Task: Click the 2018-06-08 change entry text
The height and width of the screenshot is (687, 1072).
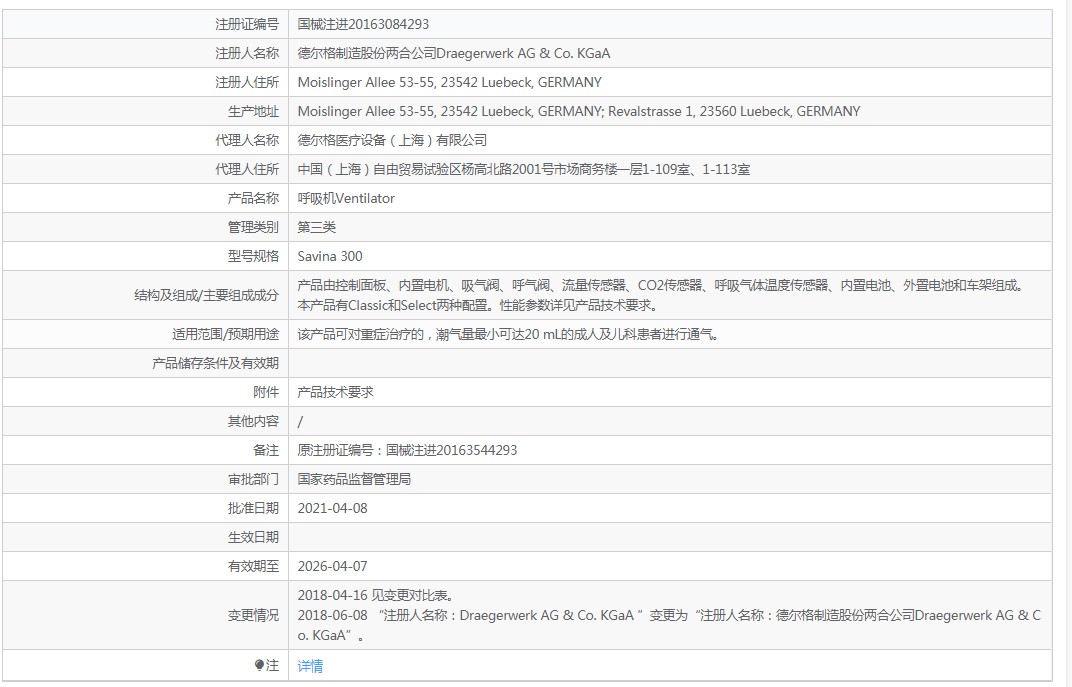Action: [669, 625]
